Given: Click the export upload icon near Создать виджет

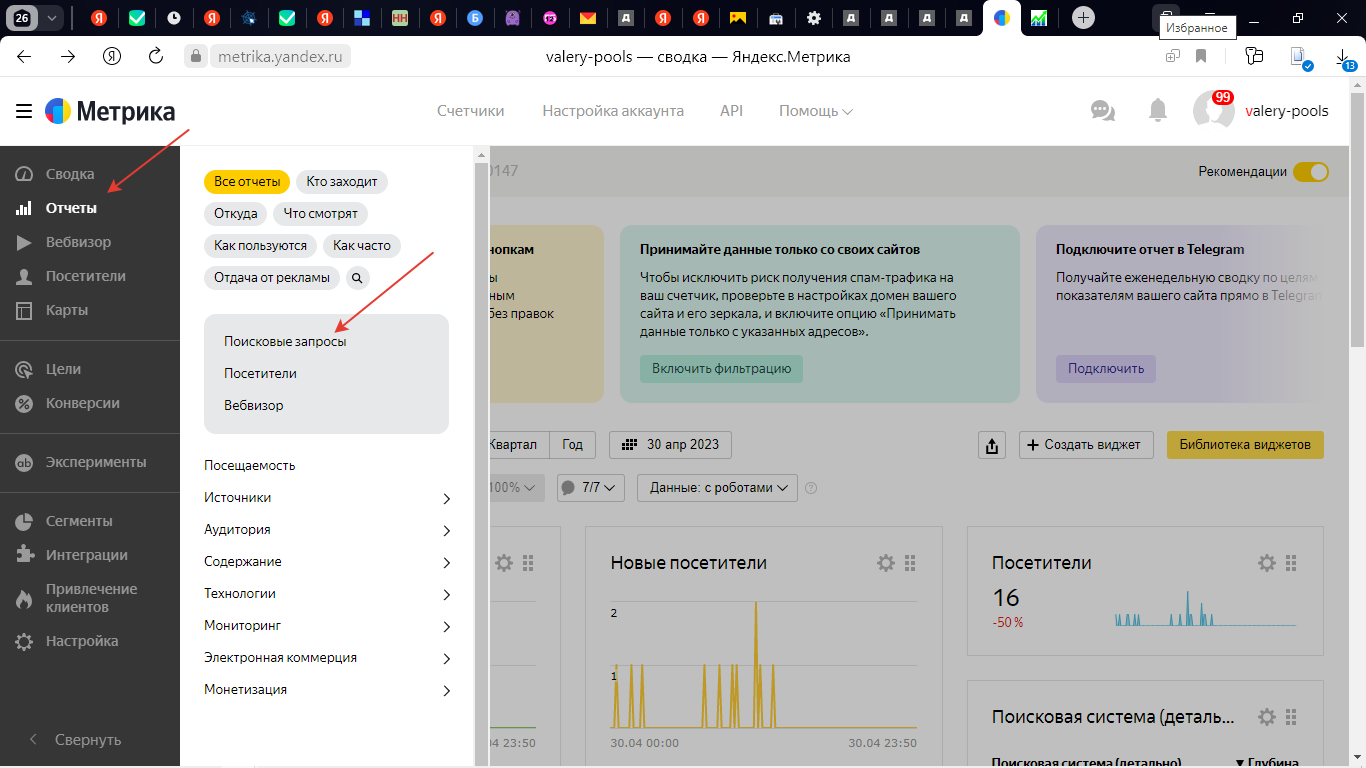Looking at the screenshot, I should (x=991, y=445).
